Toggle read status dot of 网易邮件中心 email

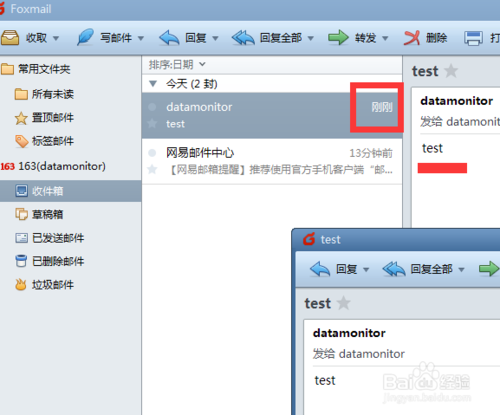pyautogui.click(x=152, y=153)
